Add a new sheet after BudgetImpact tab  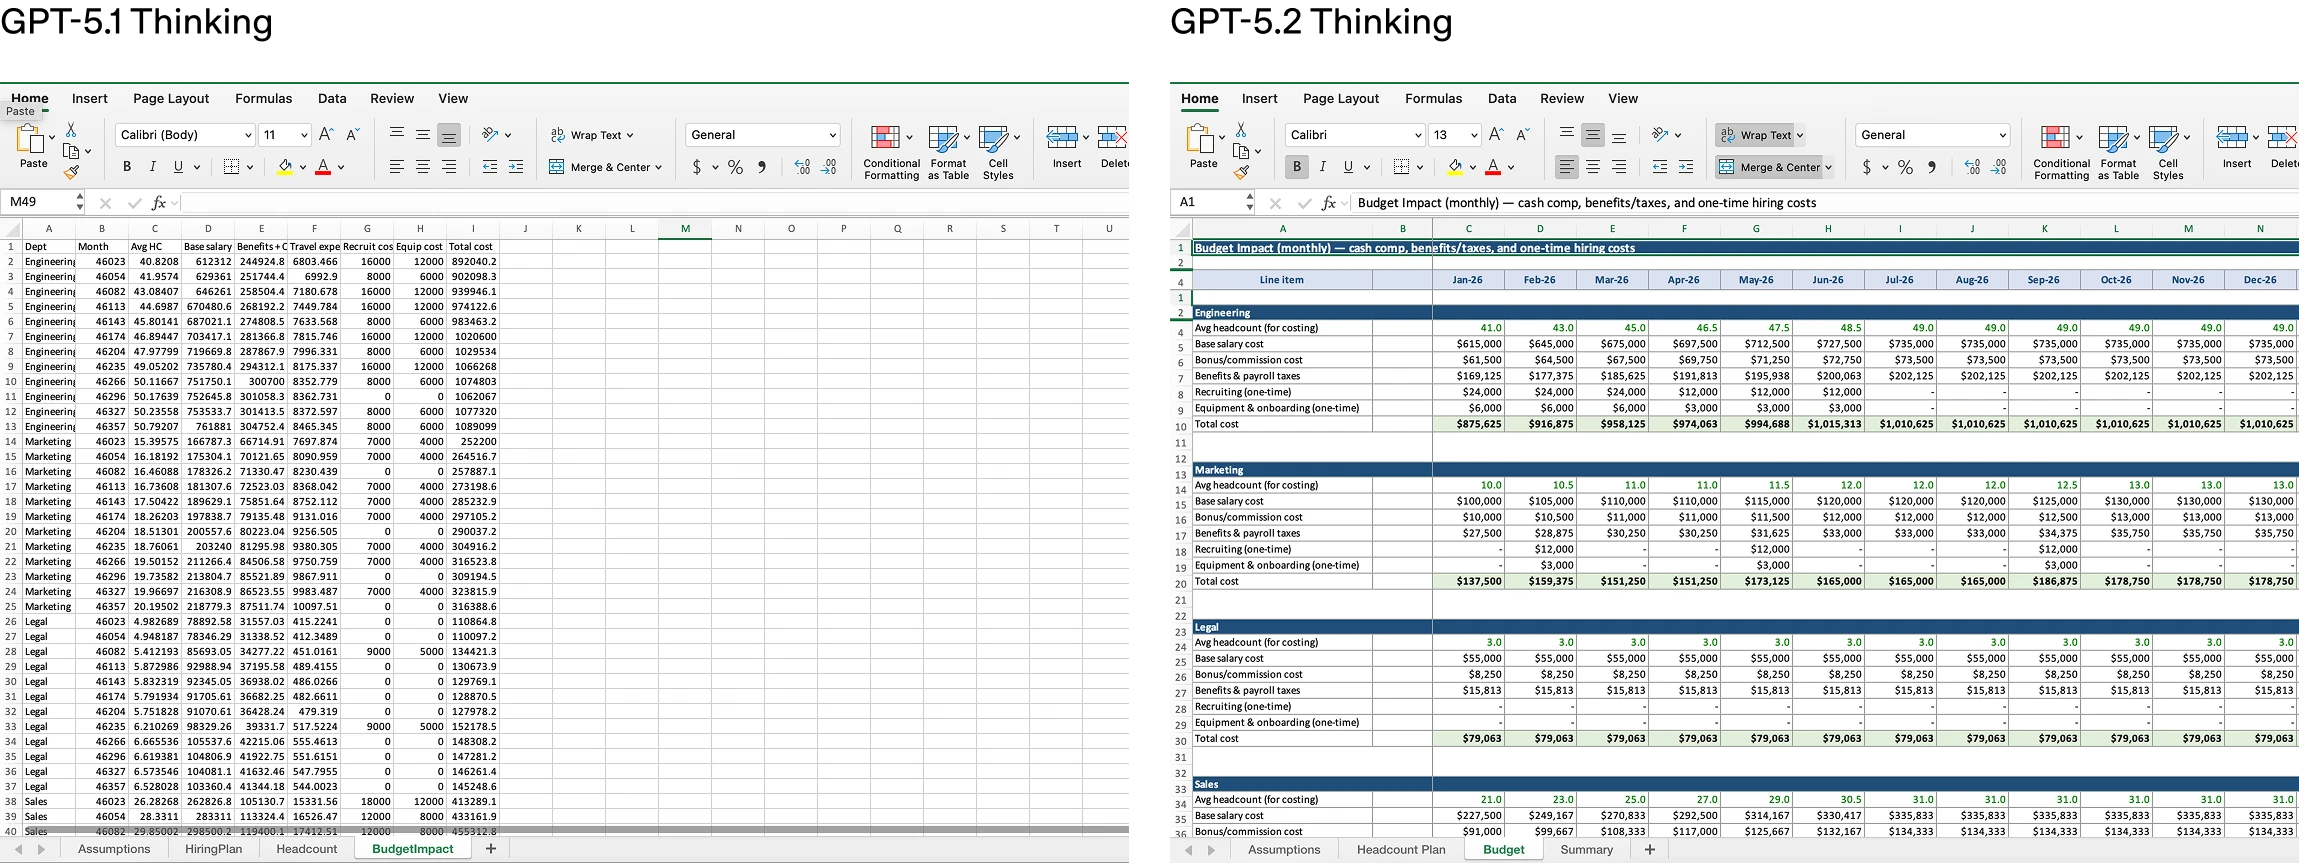pos(490,849)
